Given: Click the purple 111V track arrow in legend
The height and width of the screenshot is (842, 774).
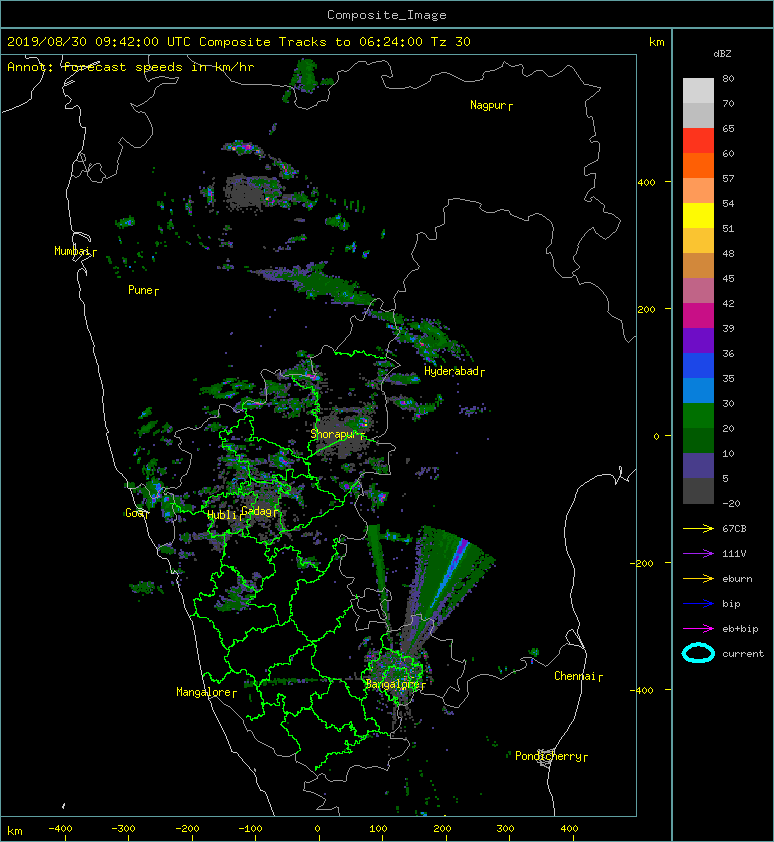Looking at the screenshot, I should click(698, 554).
